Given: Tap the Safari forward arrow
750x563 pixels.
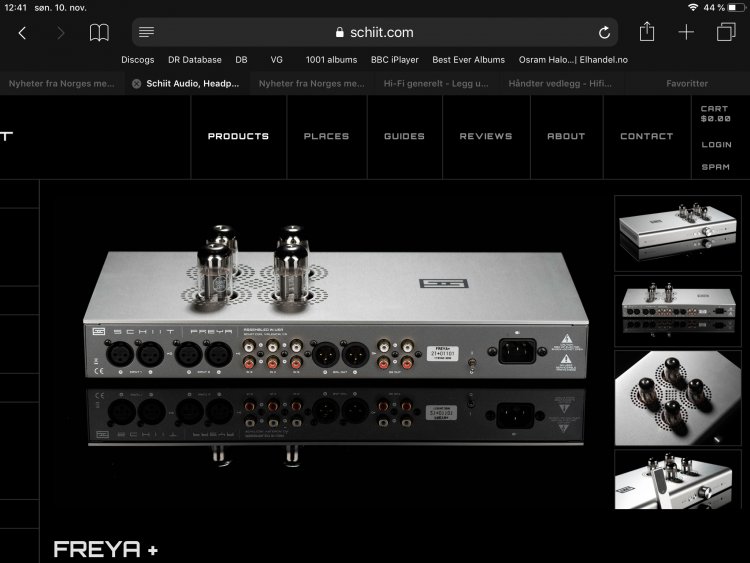Looking at the screenshot, I should click(60, 33).
